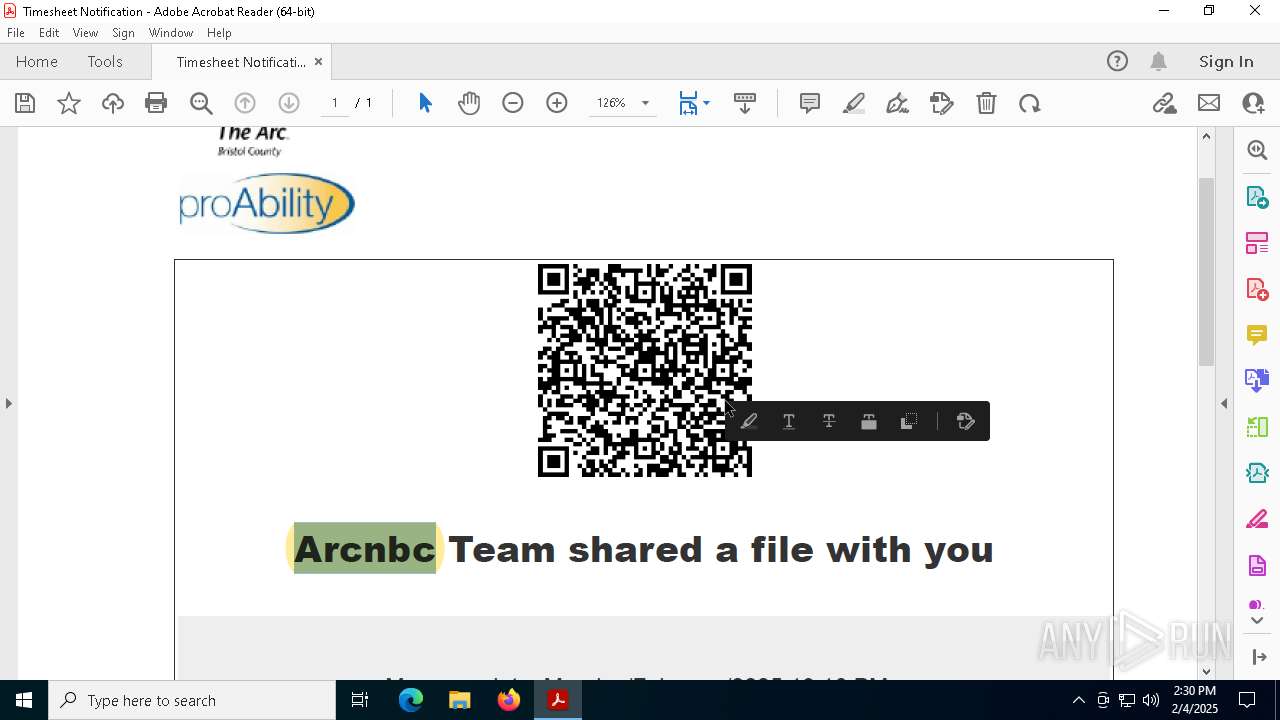Open the Export PDF tool in right pane

tap(1257, 197)
